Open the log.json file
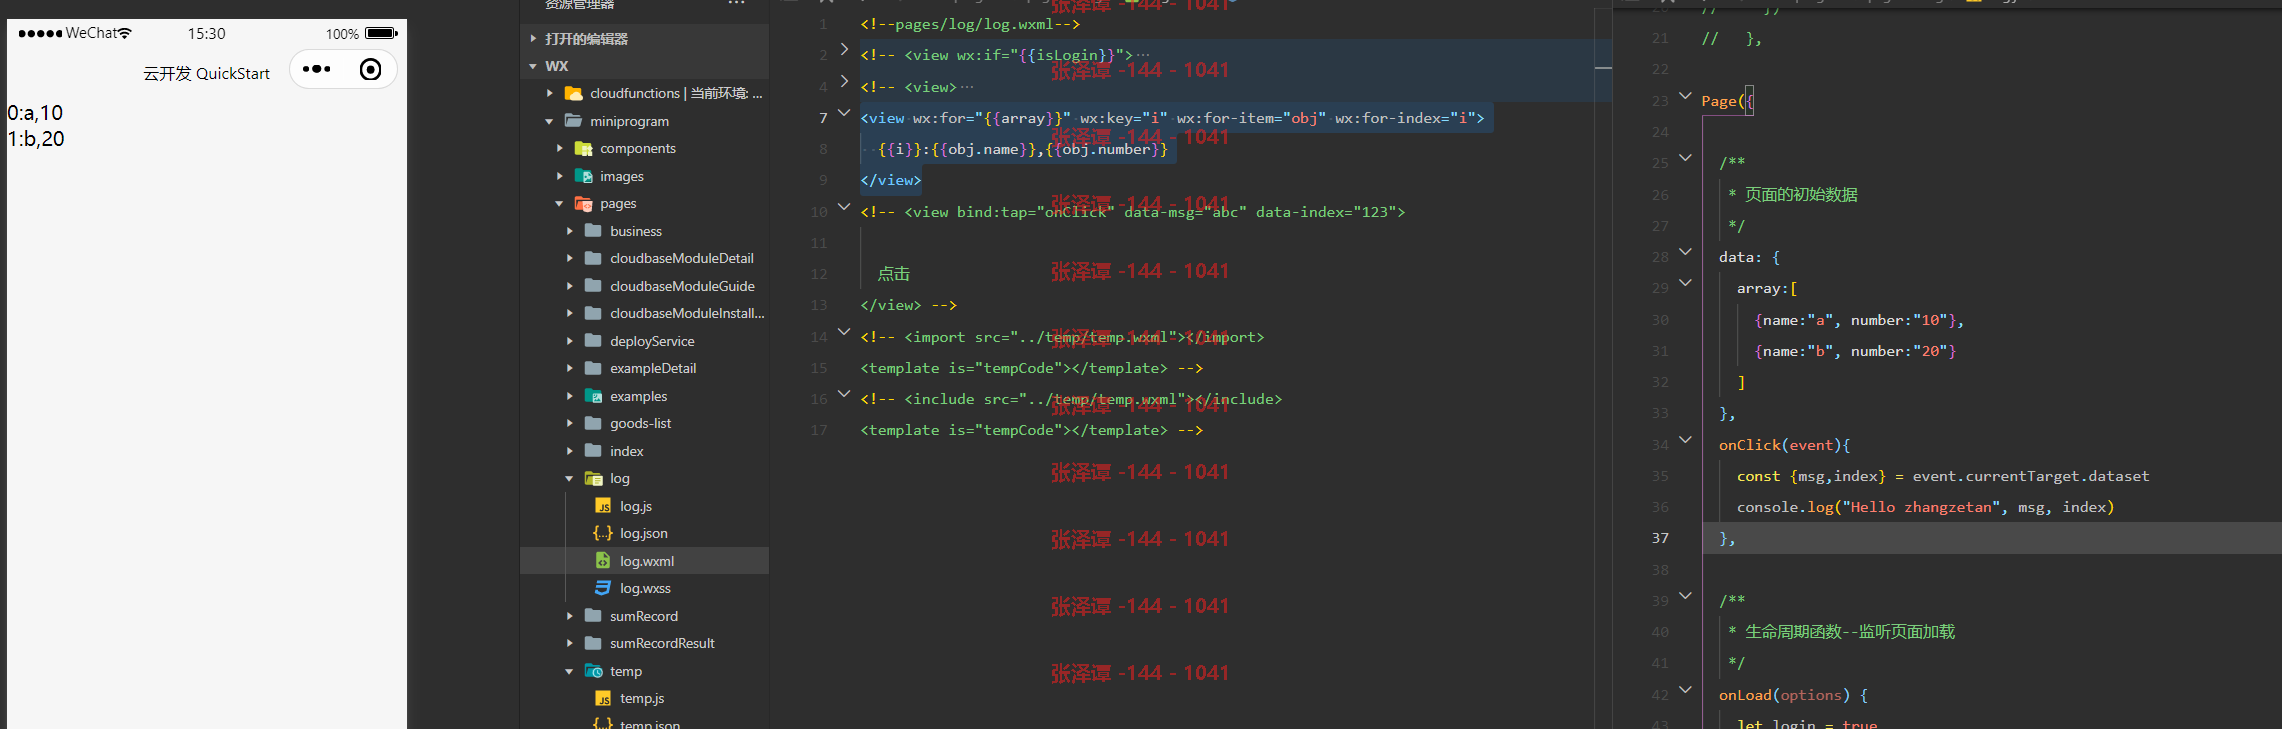The width and height of the screenshot is (2282, 729). click(x=644, y=533)
